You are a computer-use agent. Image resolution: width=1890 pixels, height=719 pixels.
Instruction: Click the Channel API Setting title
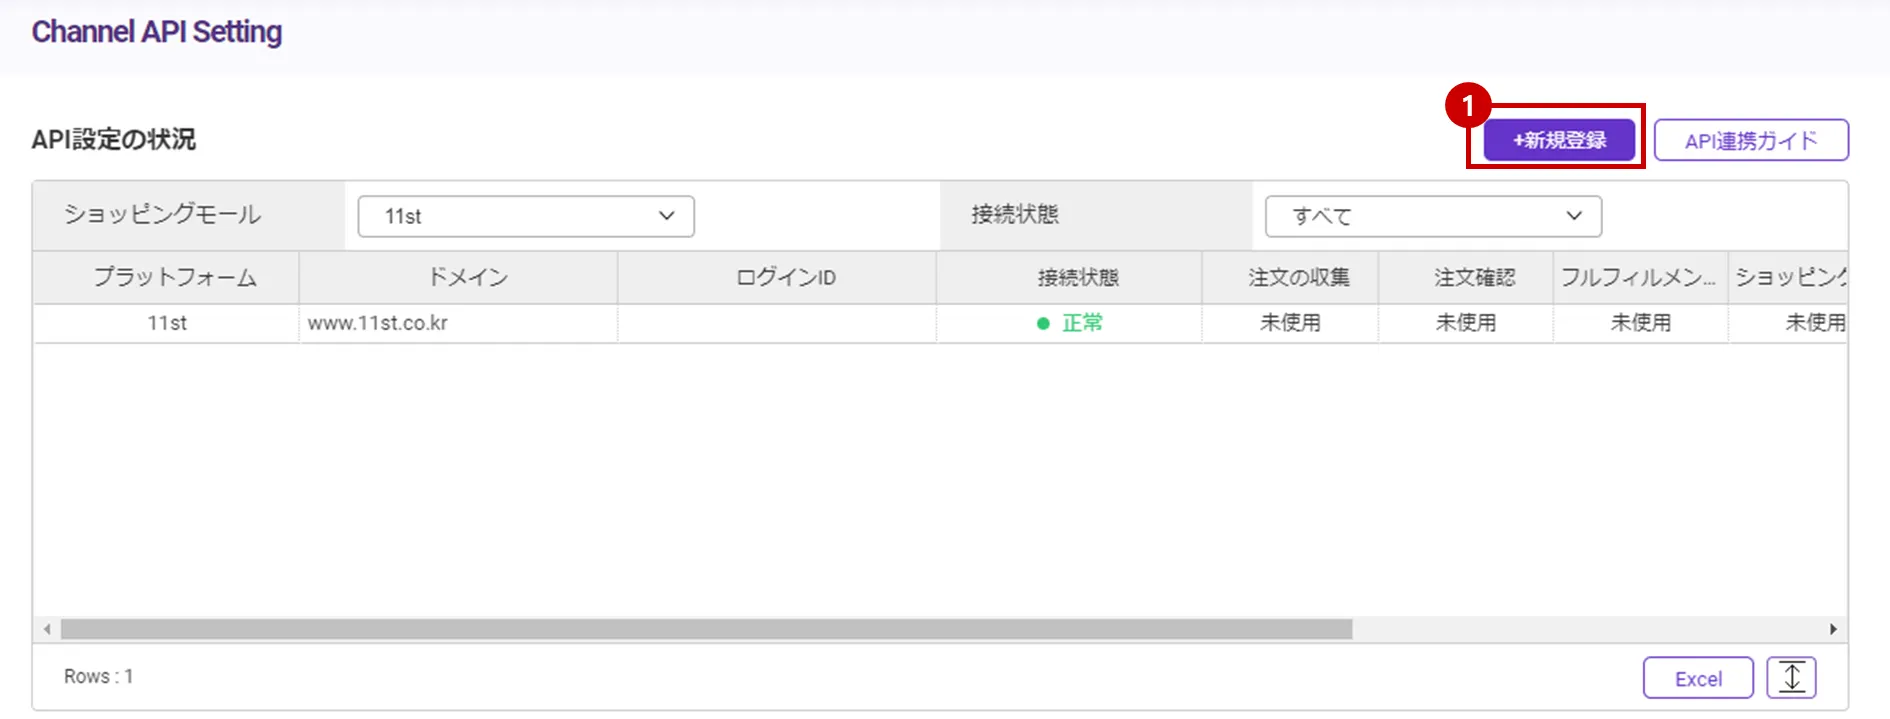tap(157, 32)
